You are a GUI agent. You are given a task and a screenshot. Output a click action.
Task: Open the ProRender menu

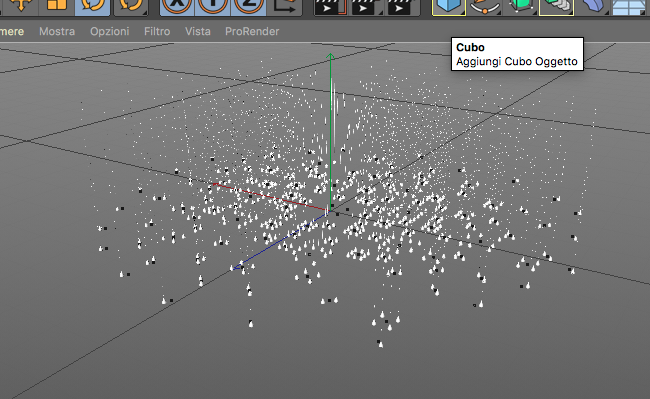(x=252, y=31)
